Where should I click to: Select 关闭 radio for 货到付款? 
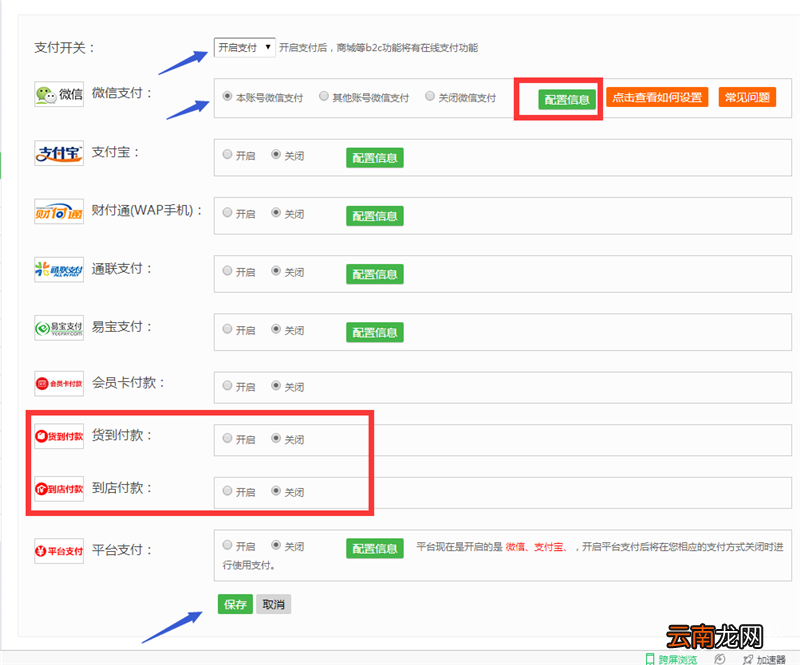[276, 438]
